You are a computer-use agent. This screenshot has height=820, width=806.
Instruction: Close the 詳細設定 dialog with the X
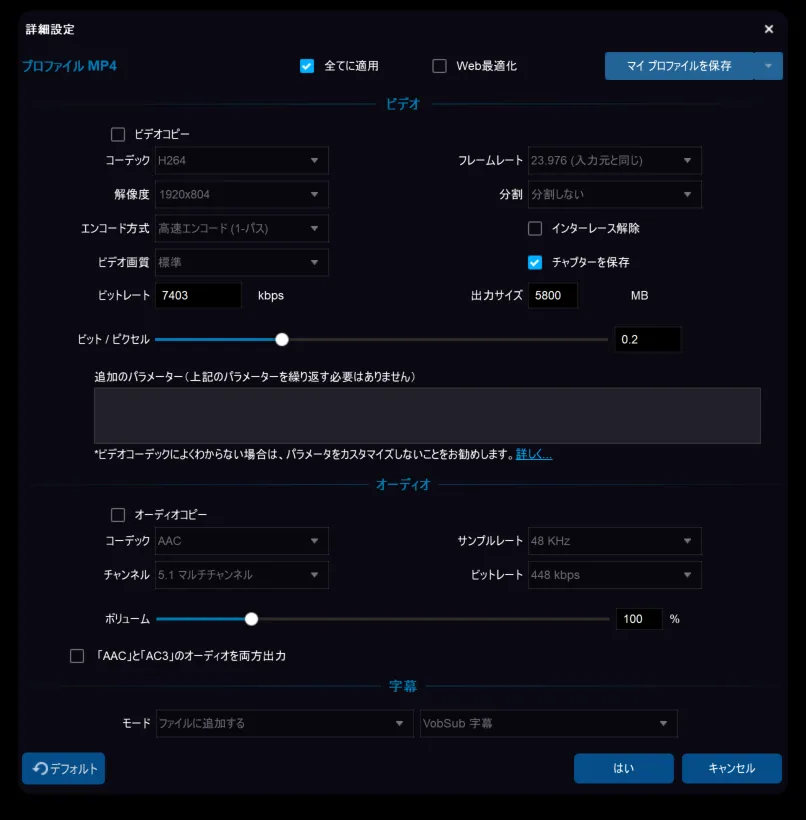point(768,29)
